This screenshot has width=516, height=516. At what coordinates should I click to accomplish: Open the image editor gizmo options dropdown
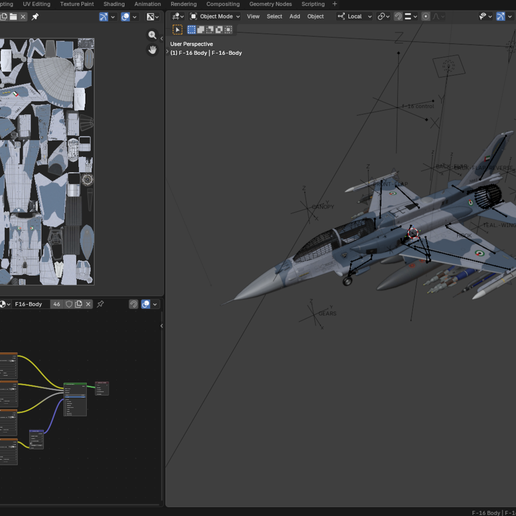click(113, 17)
